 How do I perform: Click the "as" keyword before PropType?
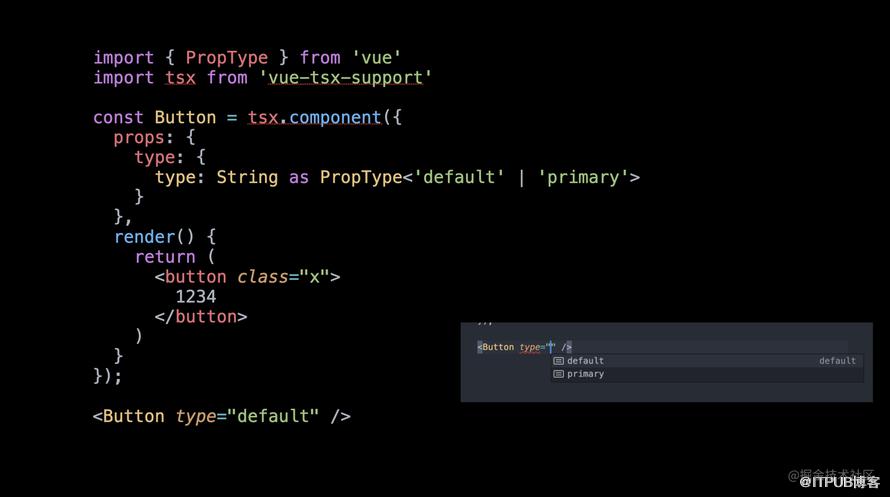[299, 178]
